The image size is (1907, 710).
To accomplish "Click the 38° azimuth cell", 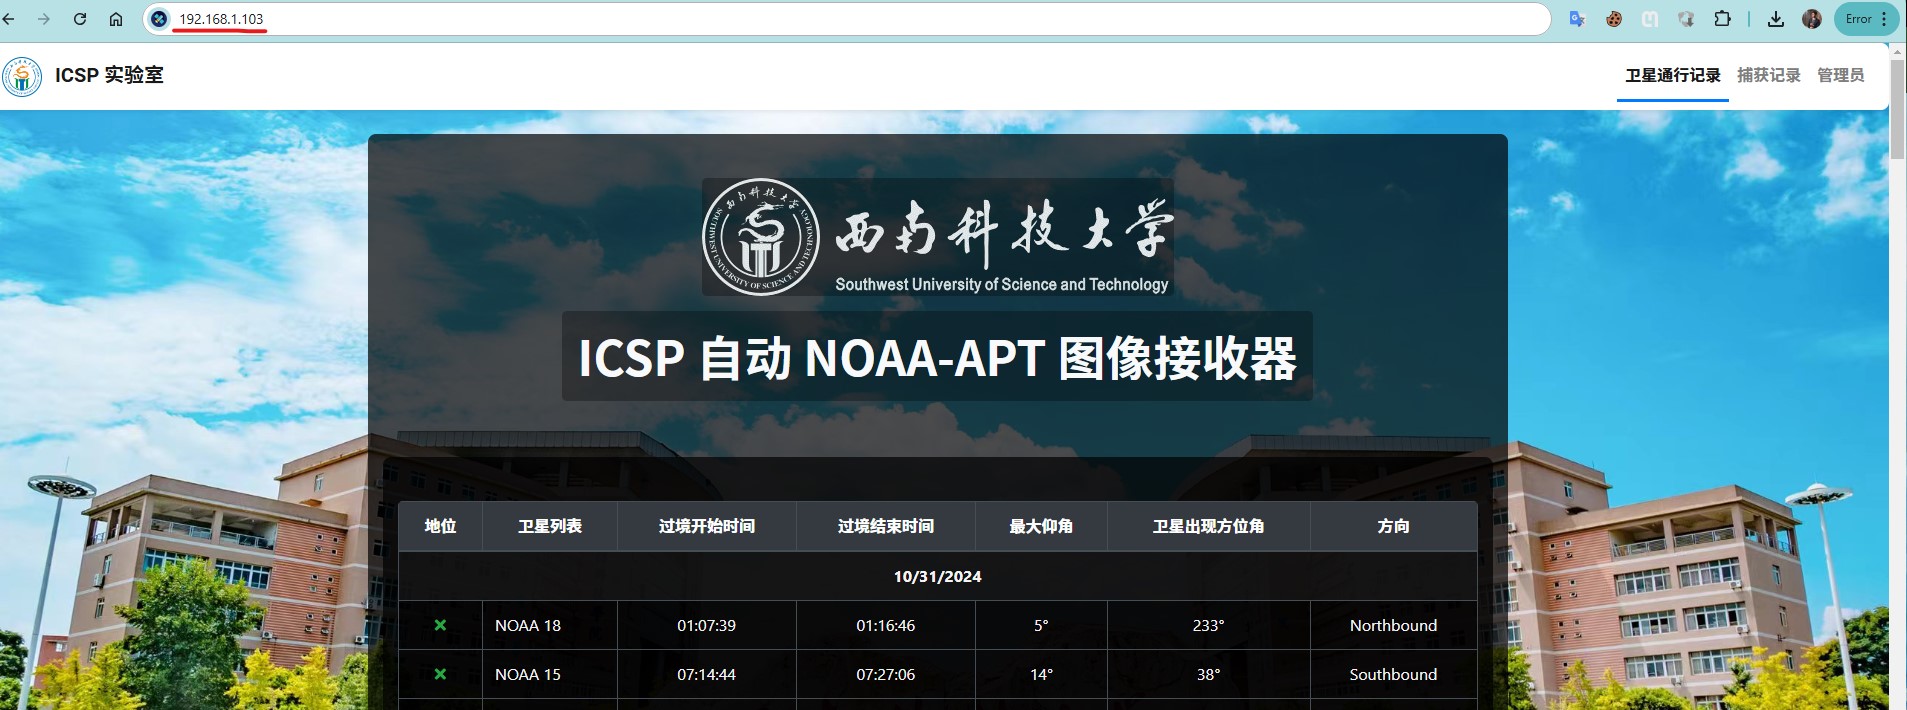I will pyautogui.click(x=1208, y=674).
